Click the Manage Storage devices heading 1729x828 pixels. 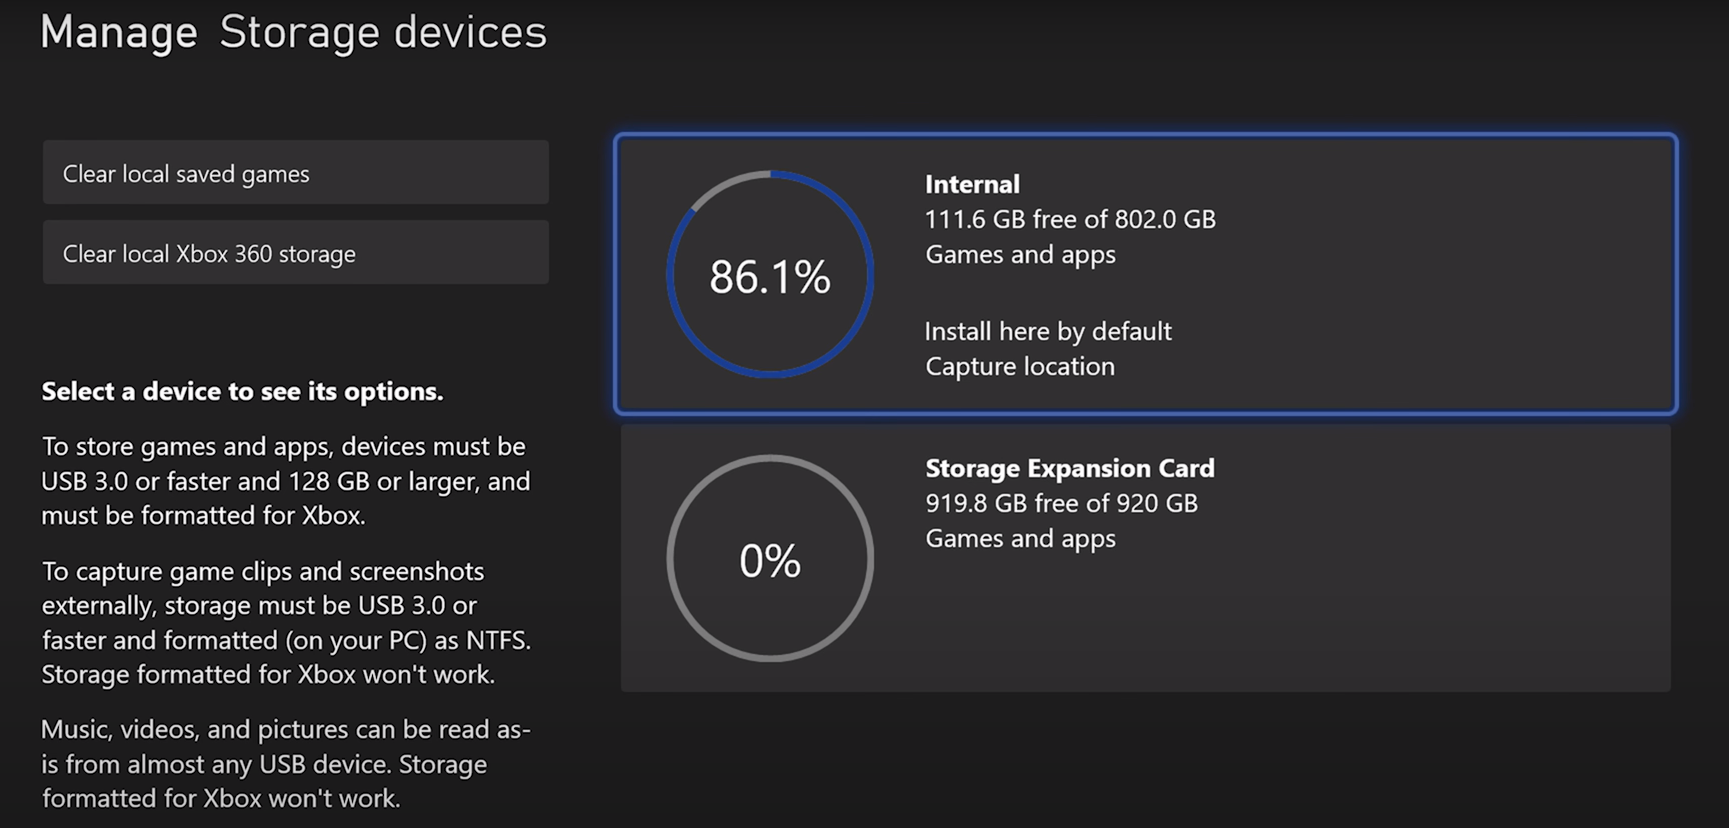coord(294,32)
